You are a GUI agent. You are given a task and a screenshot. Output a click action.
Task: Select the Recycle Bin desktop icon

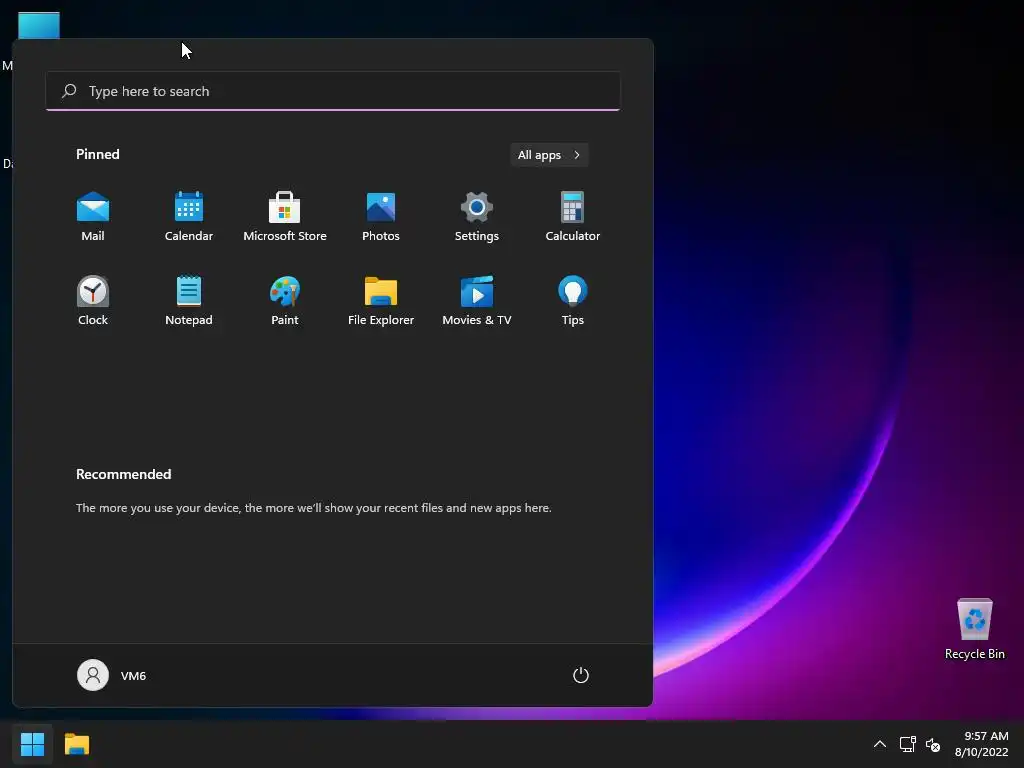(x=974, y=629)
